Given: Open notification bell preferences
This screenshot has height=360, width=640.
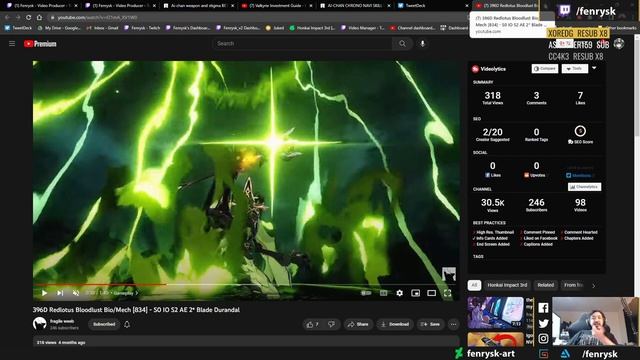Looking at the screenshot, I should [x=127, y=324].
